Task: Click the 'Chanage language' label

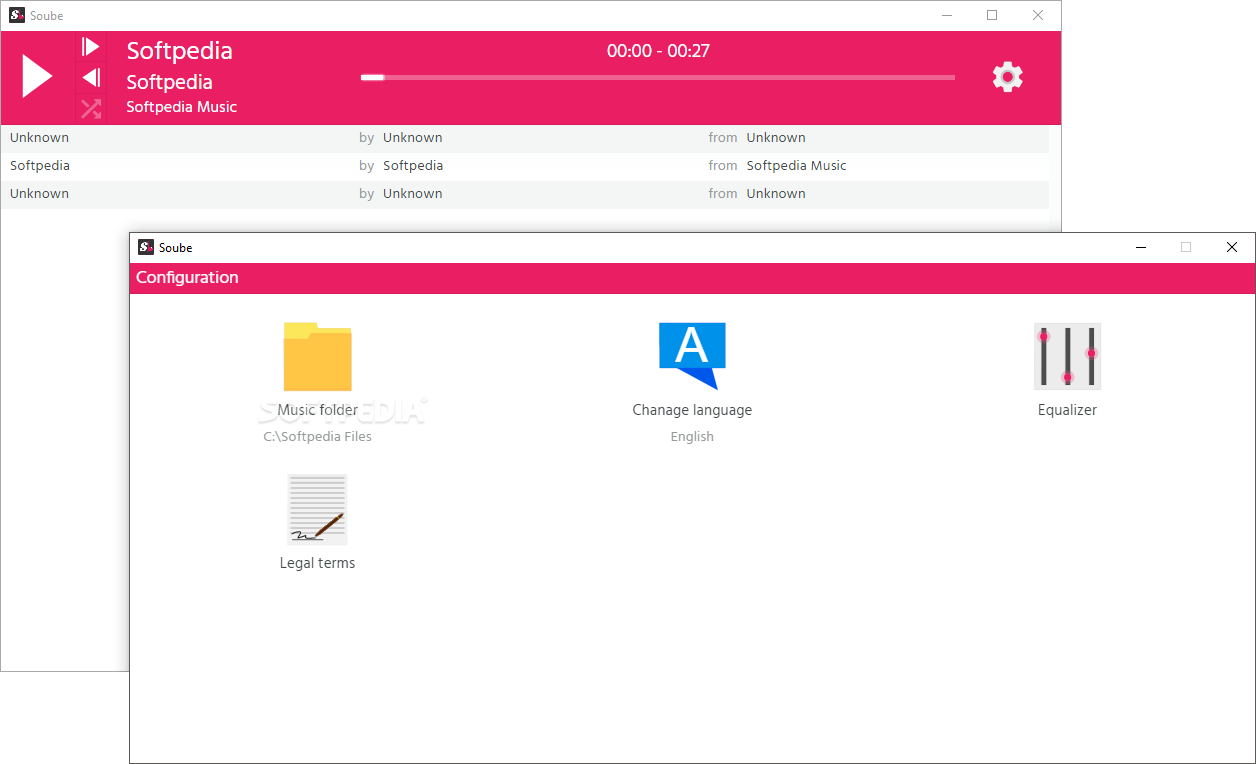Action: tap(692, 410)
